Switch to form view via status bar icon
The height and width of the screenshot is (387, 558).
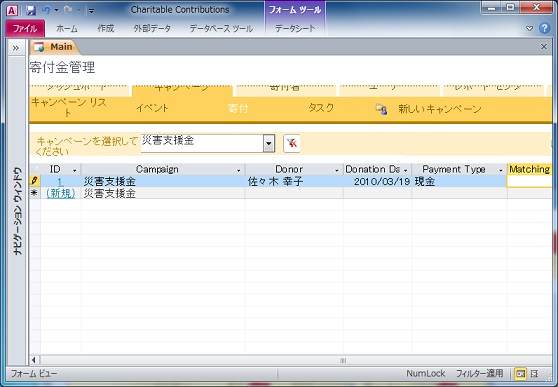tap(521, 373)
